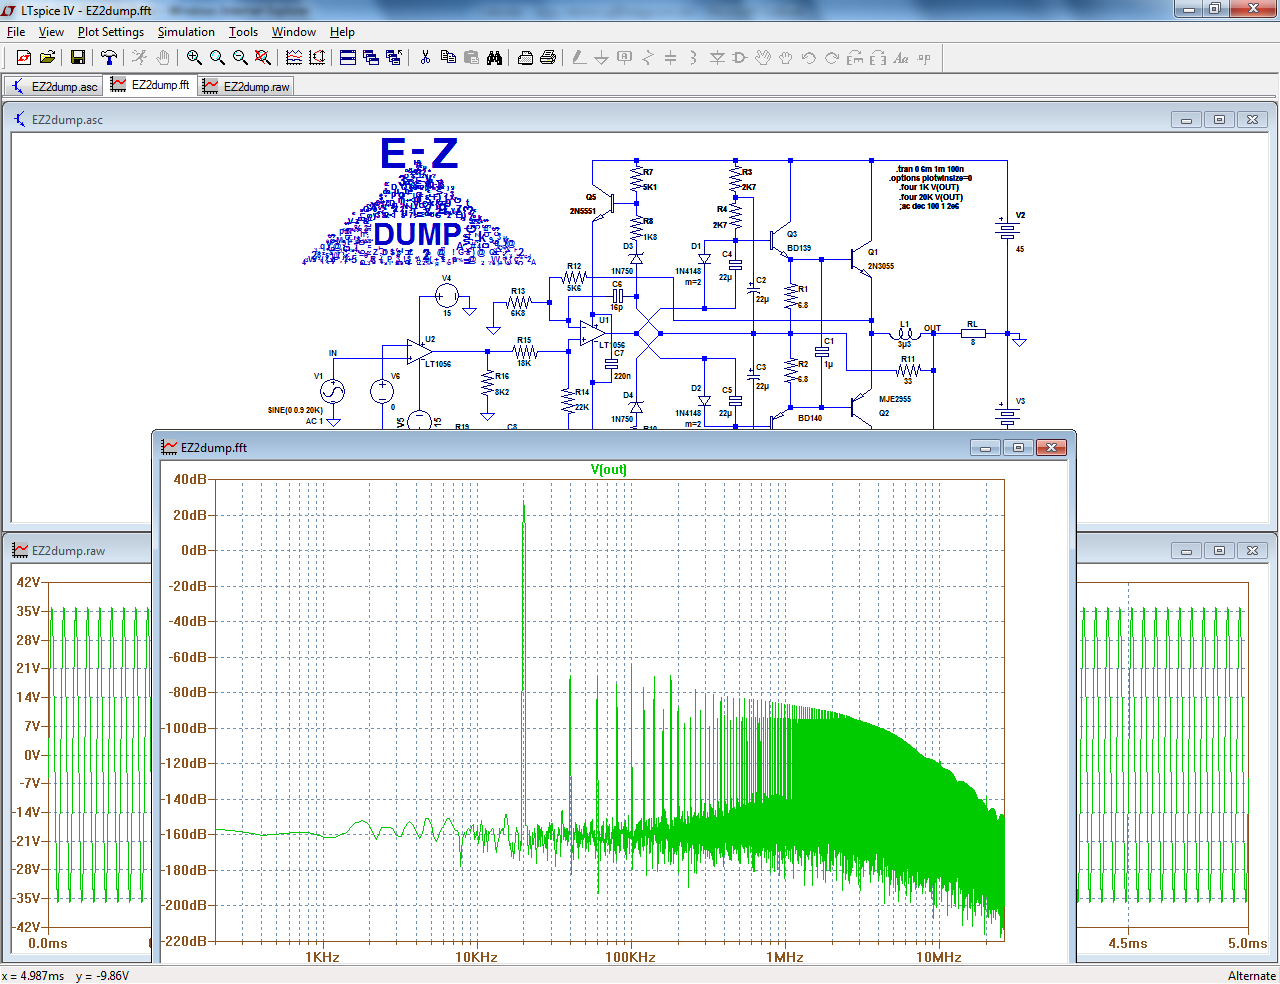1280x984 pixels.
Task: Open the Simulation menu
Action: (x=186, y=32)
